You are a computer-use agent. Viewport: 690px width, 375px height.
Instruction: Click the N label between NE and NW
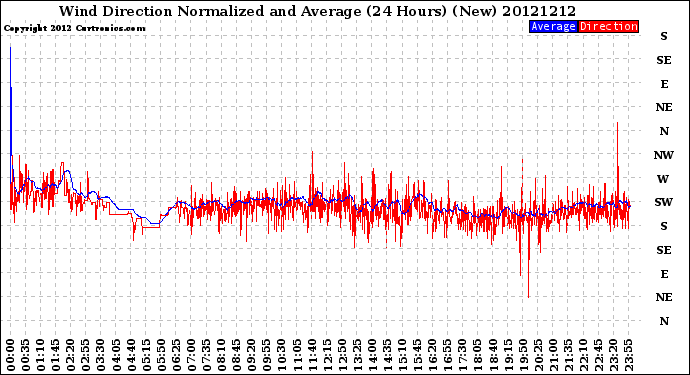(x=664, y=131)
